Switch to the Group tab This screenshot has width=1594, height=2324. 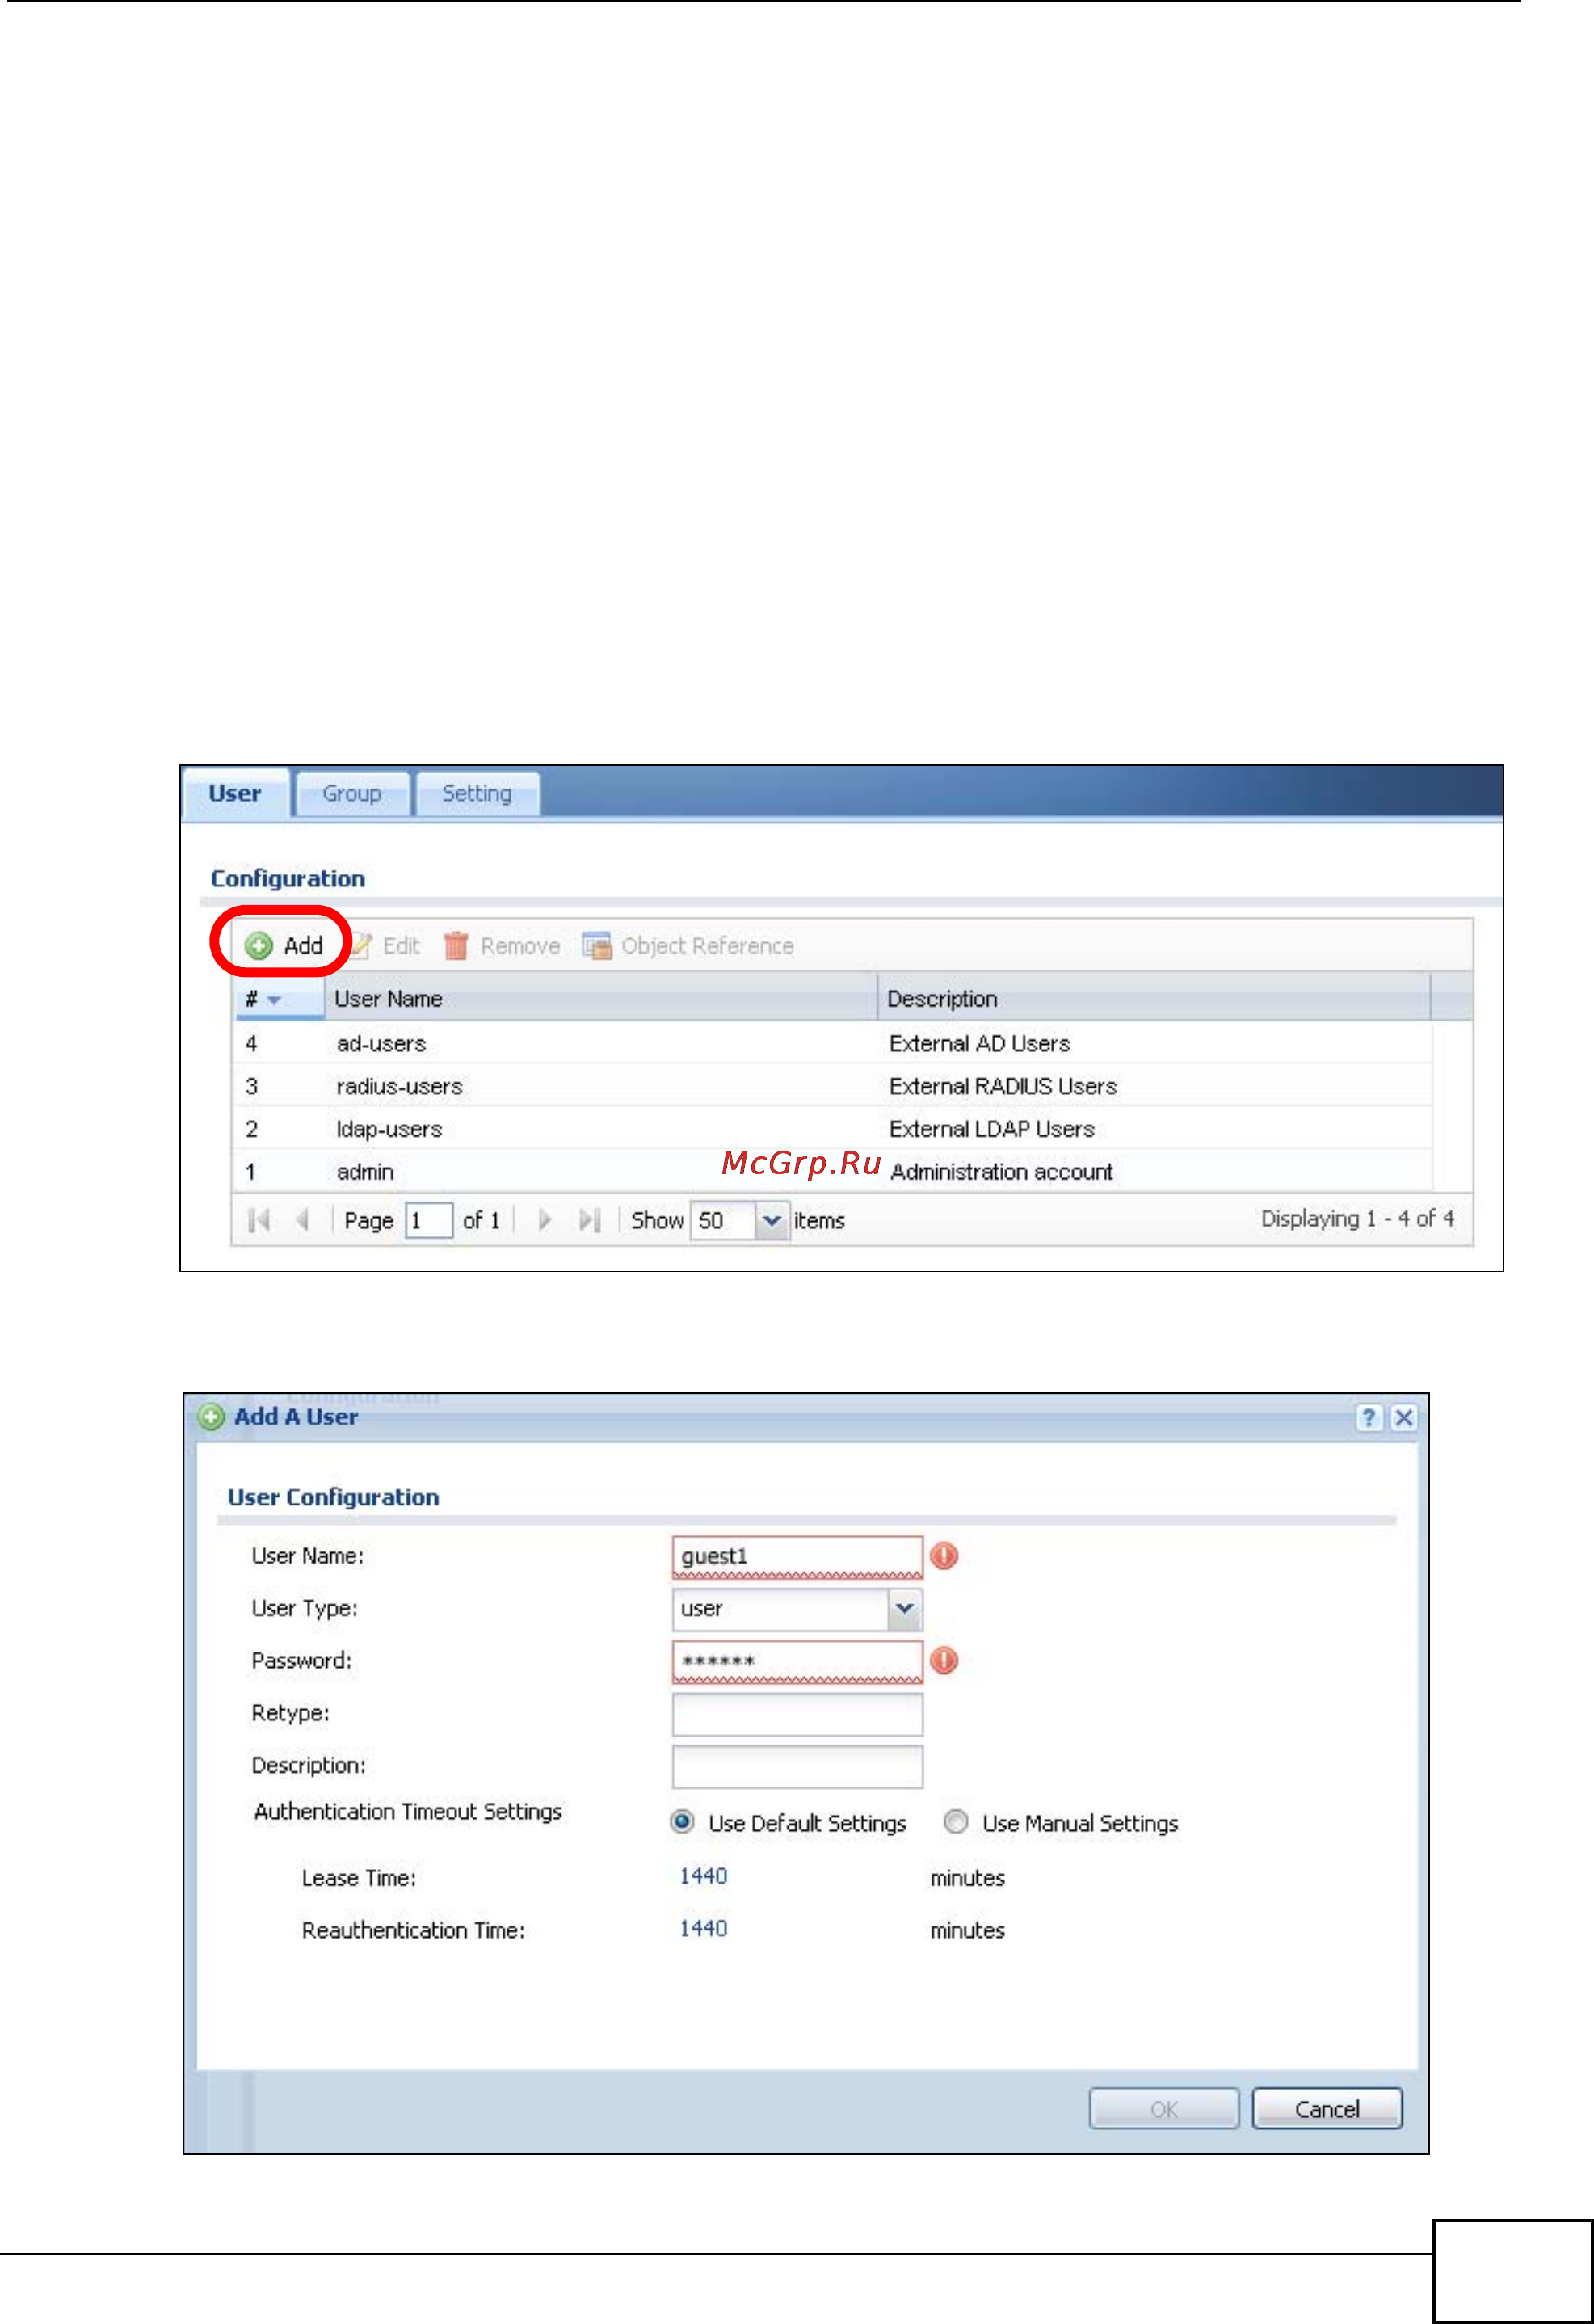(352, 794)
